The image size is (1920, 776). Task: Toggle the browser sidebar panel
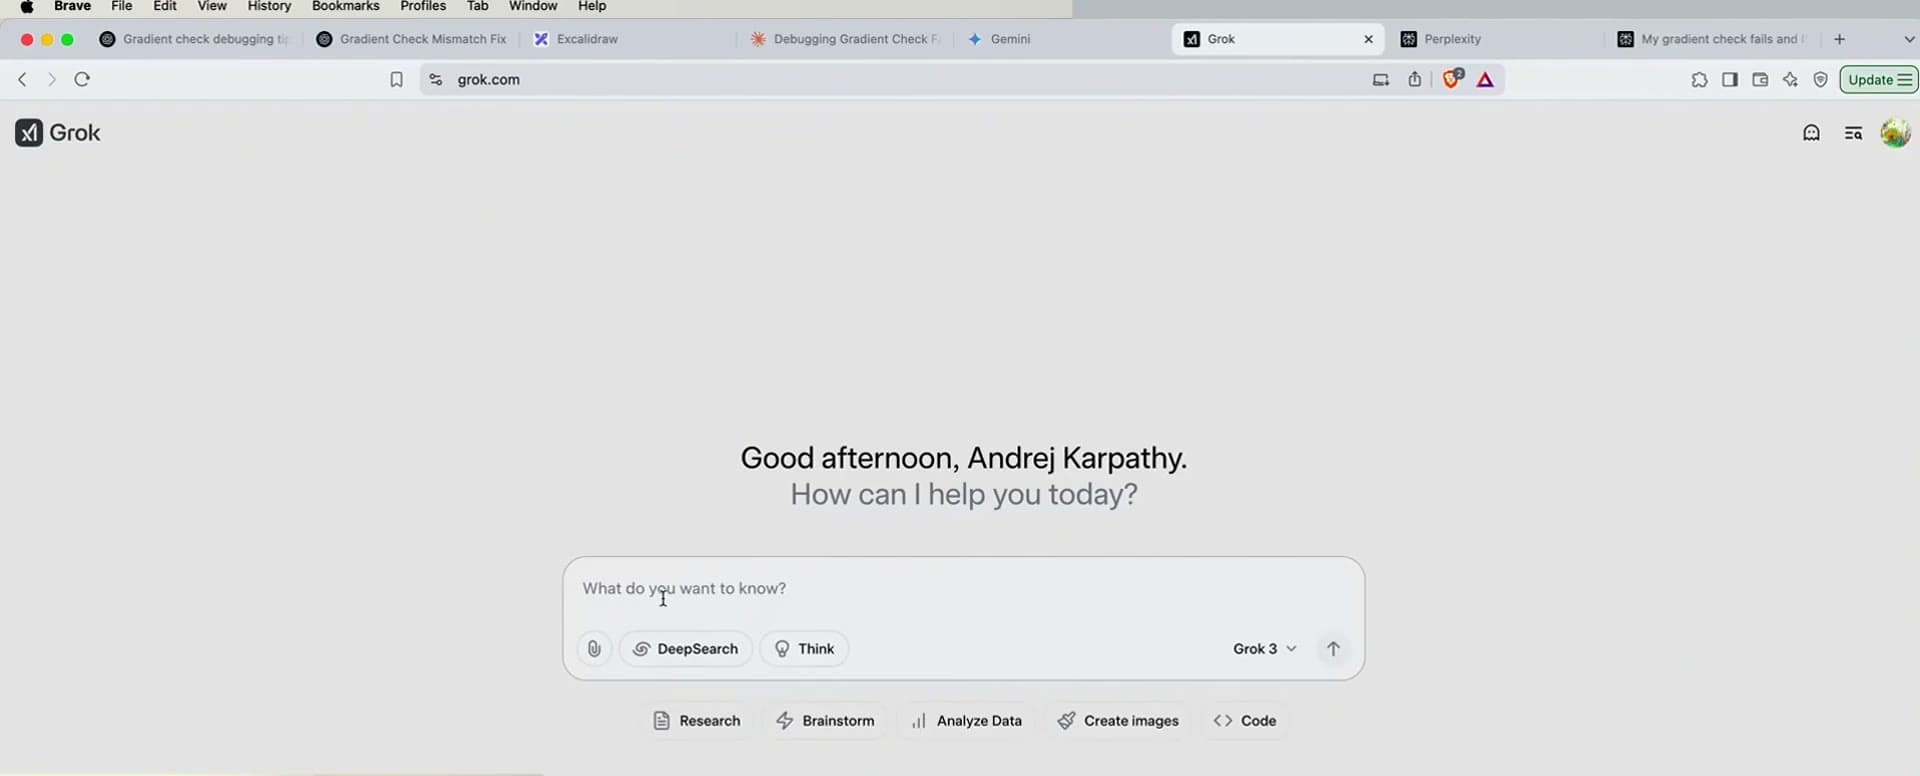[x=1730, y=80]
